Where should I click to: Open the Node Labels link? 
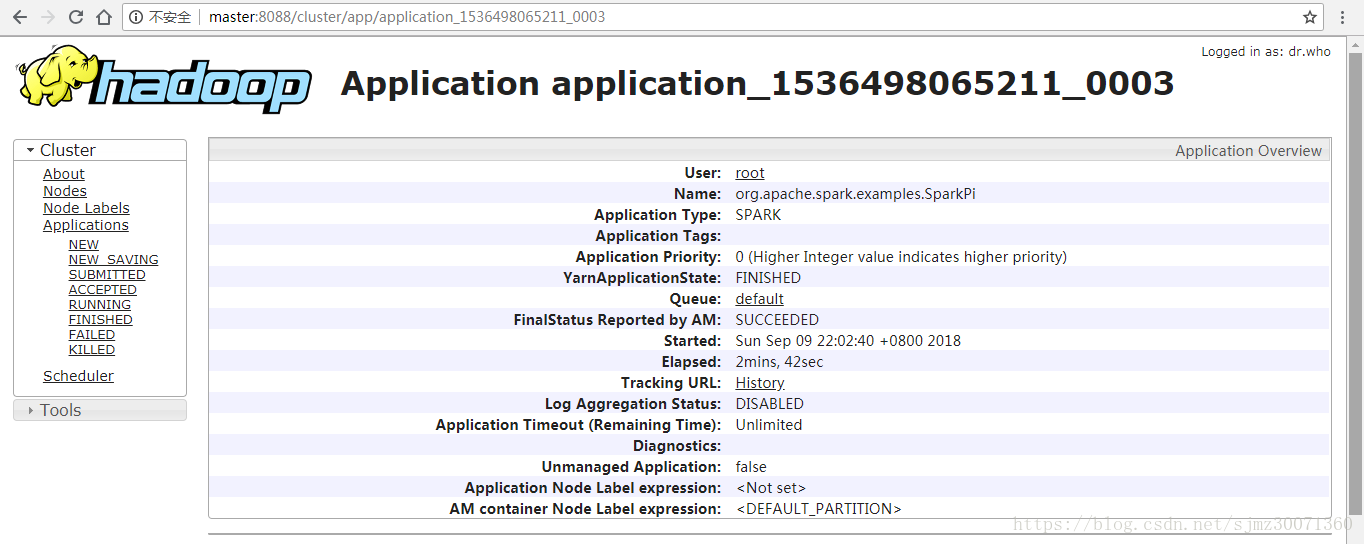(x=86, y=208)
